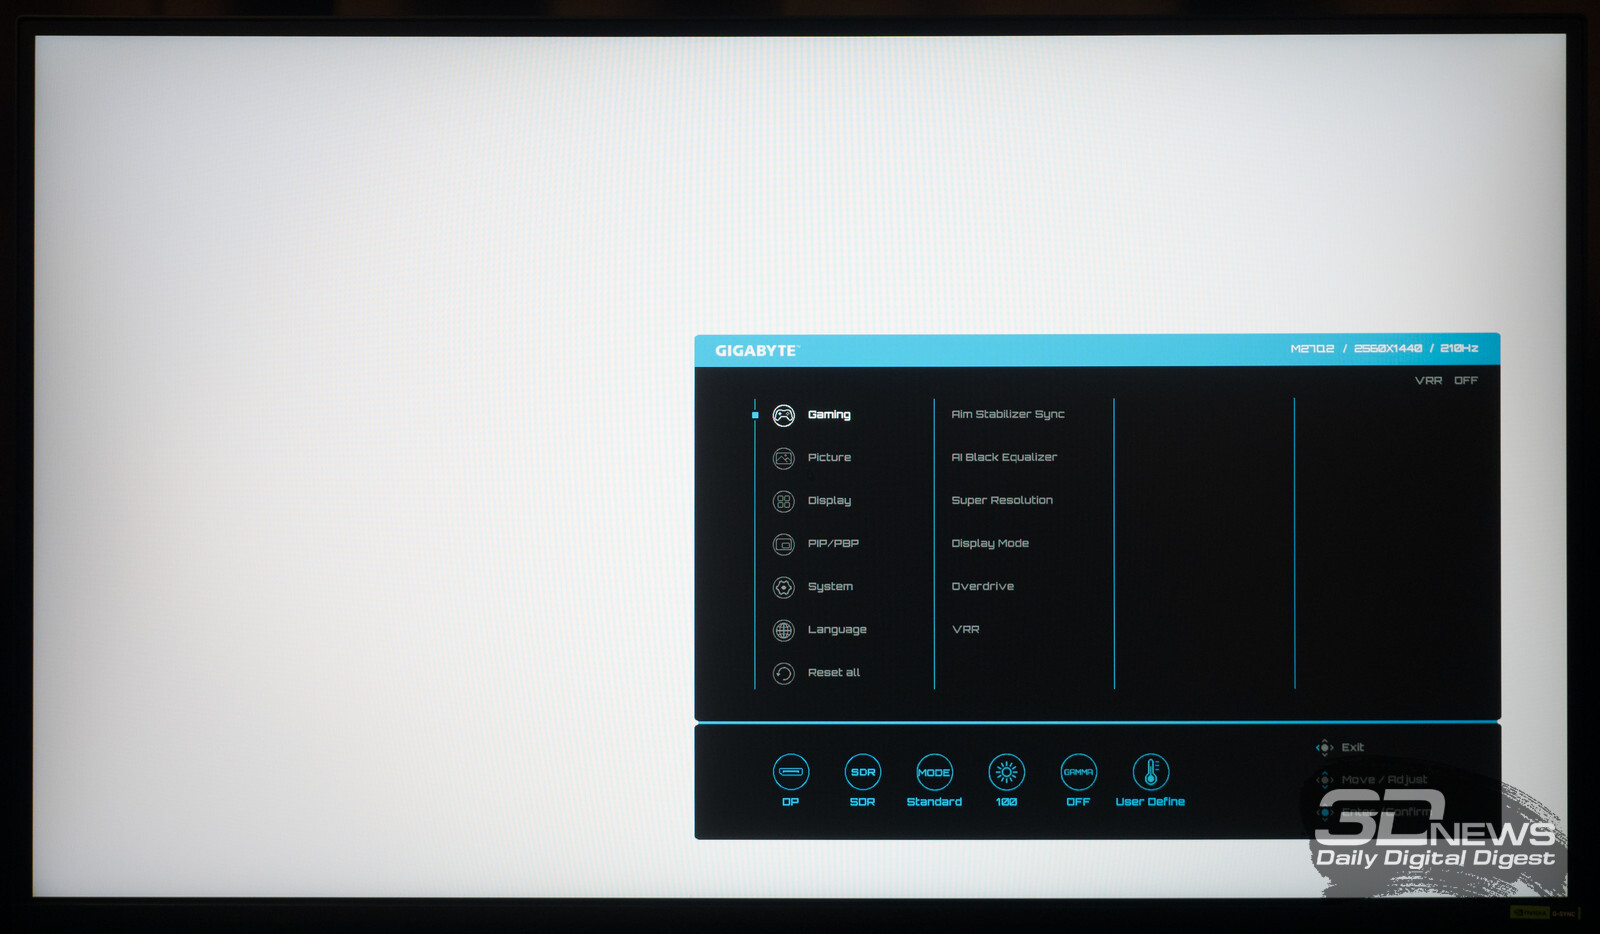
Task: Click the Display menu icon
Action: tap(784, 501)
